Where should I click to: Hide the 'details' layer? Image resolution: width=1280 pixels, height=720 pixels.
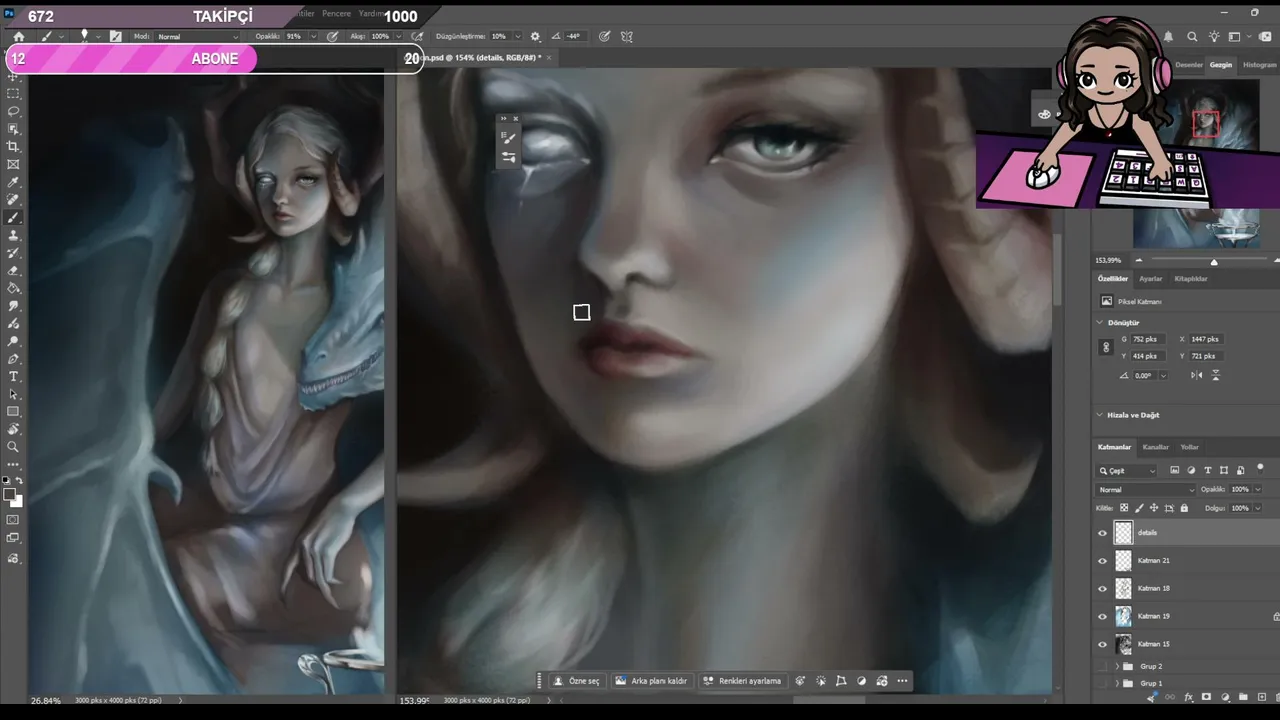coord(1103,533)
